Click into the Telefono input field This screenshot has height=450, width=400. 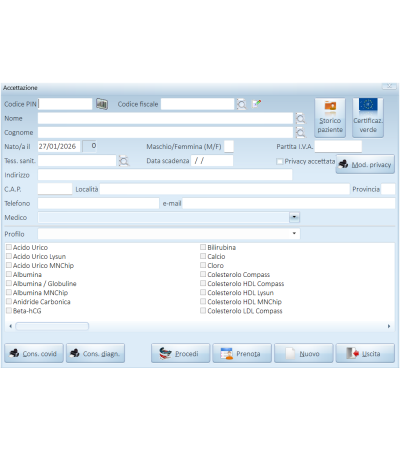tap(98, 203)
